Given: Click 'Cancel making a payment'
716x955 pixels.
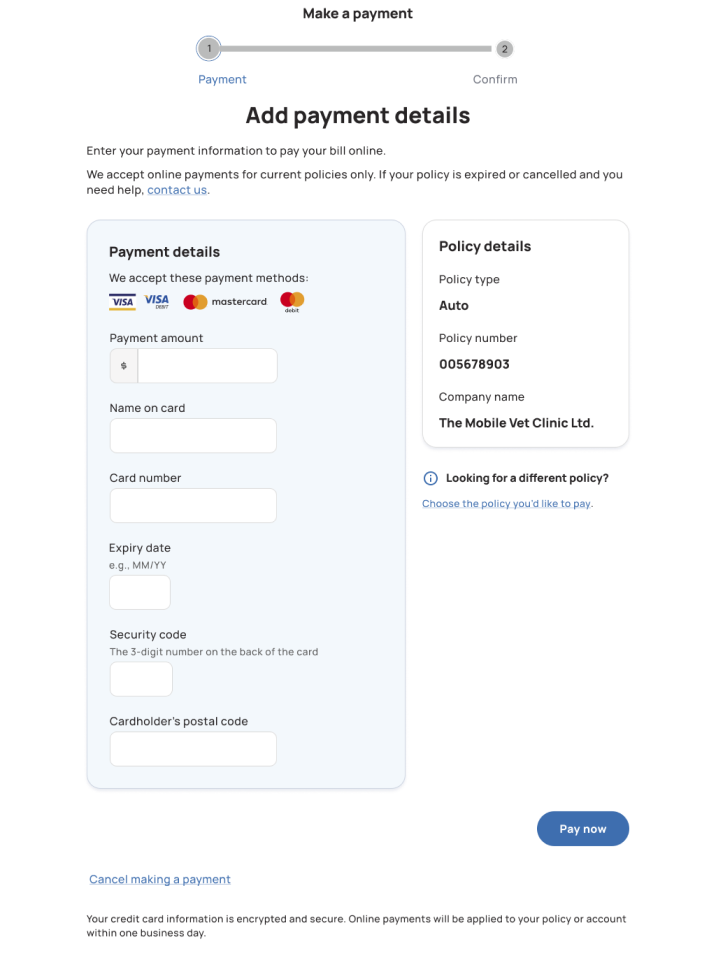Looking at the screenshot, I should [x=159, y=879].
